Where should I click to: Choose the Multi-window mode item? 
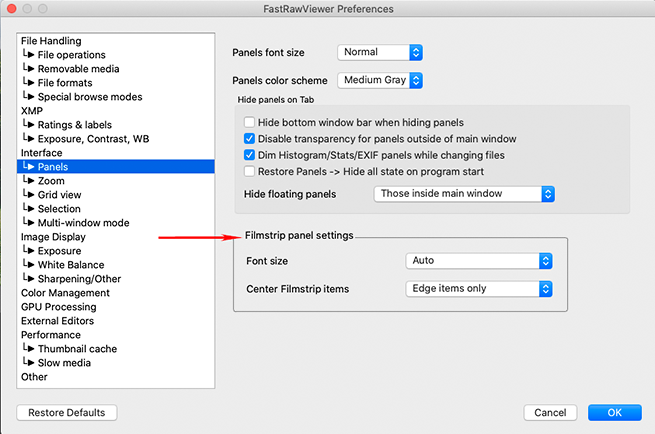(83, 223)
